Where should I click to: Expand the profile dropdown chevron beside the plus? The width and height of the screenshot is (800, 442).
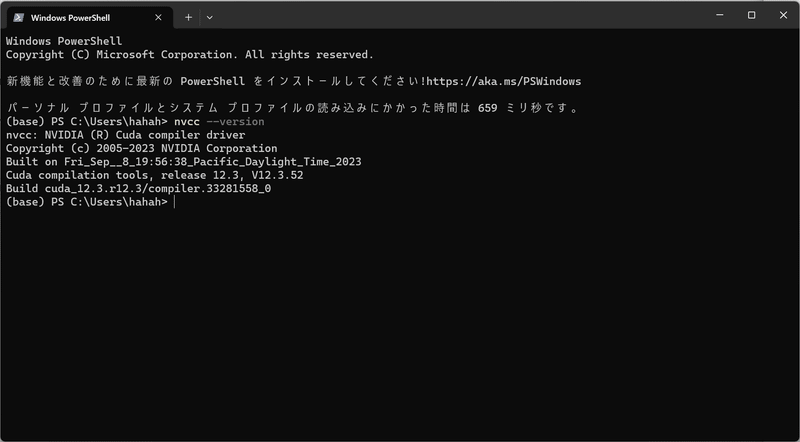[x=209, y=17]
